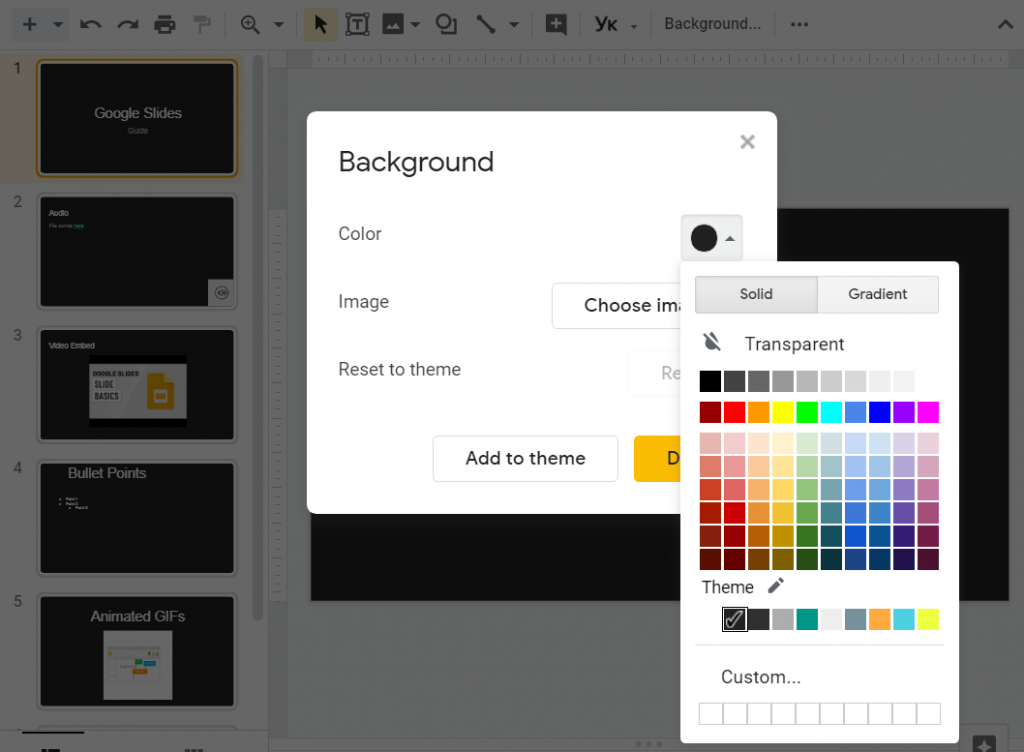This screenshot has height=752, width=1024.
Task: Select the Text box tool
Action: [x=357, y=23]
